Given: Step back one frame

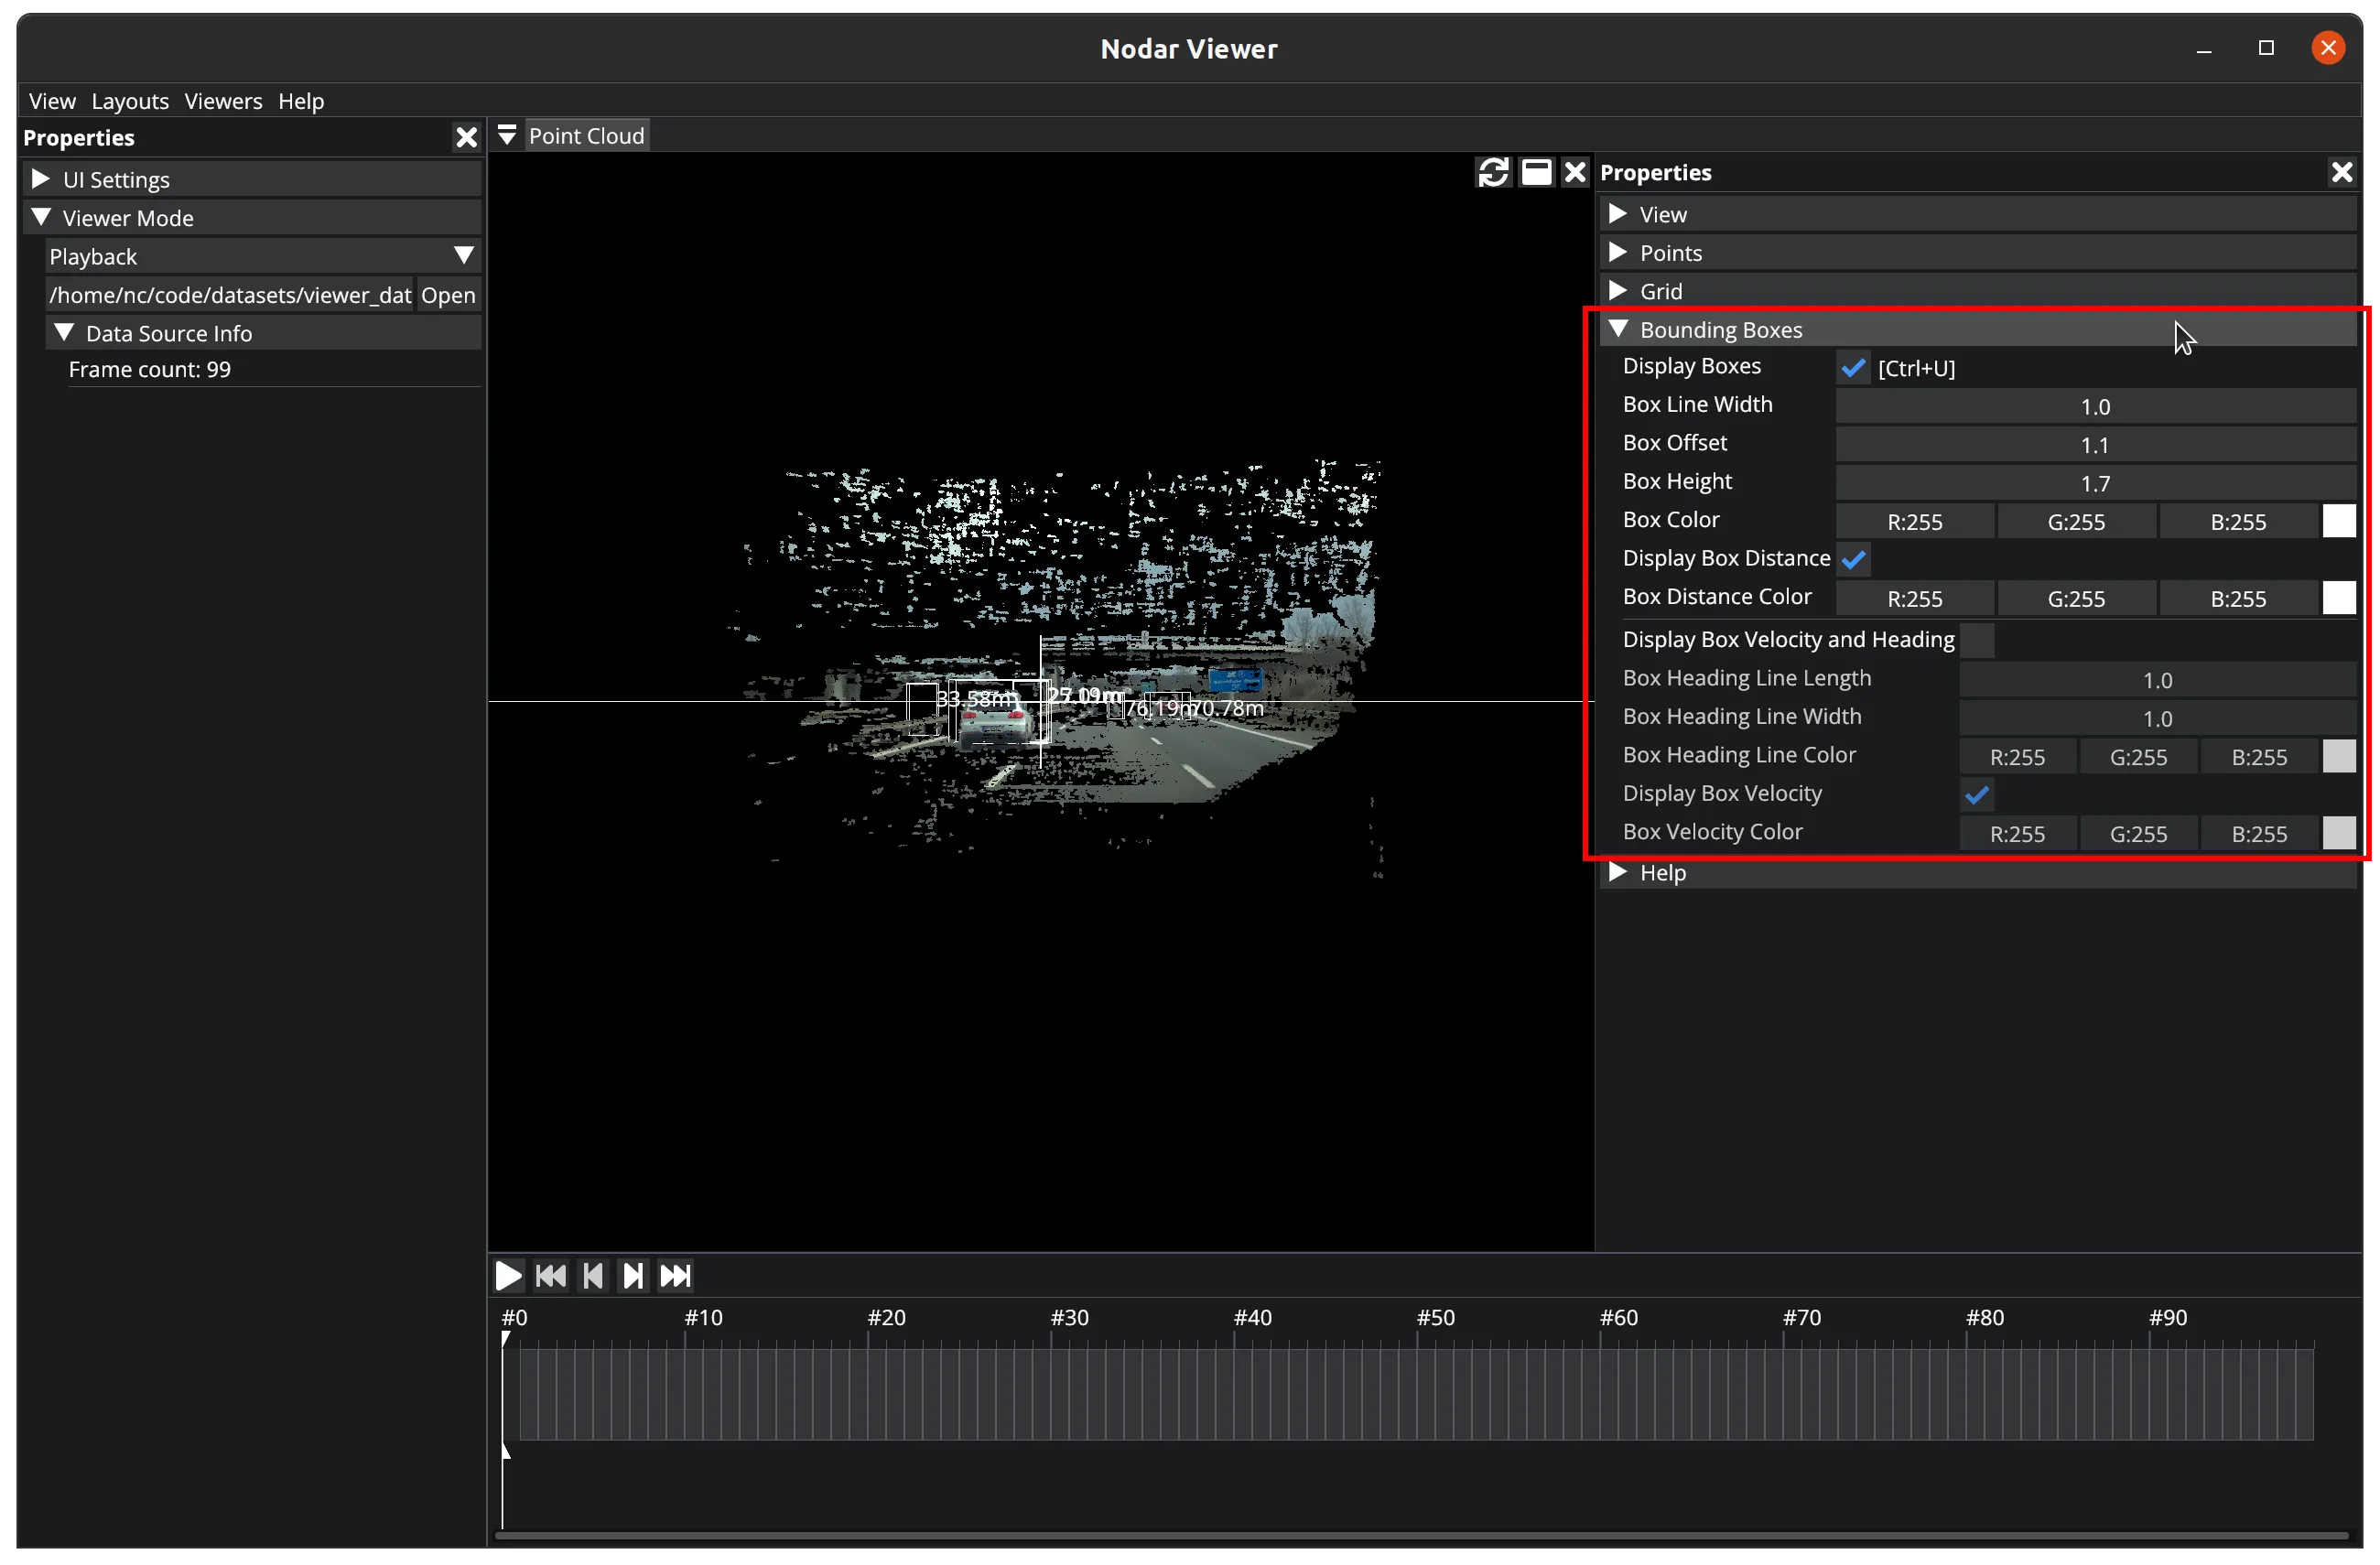Looking at the screenshot, I should click(x=592, y=1275).
